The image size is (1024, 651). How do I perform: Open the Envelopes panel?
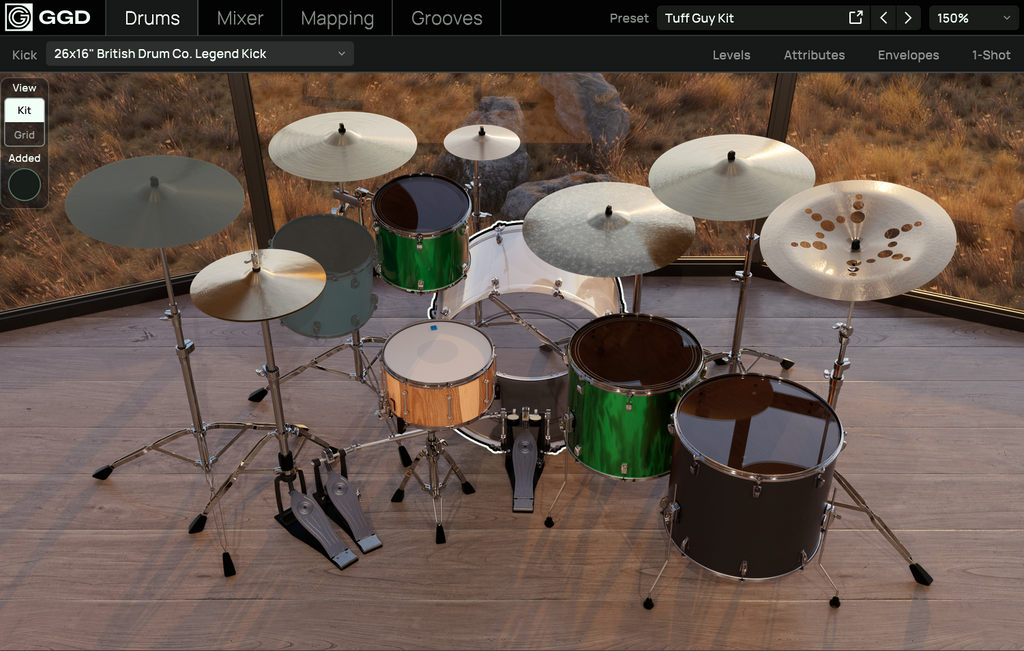(908, 55)
